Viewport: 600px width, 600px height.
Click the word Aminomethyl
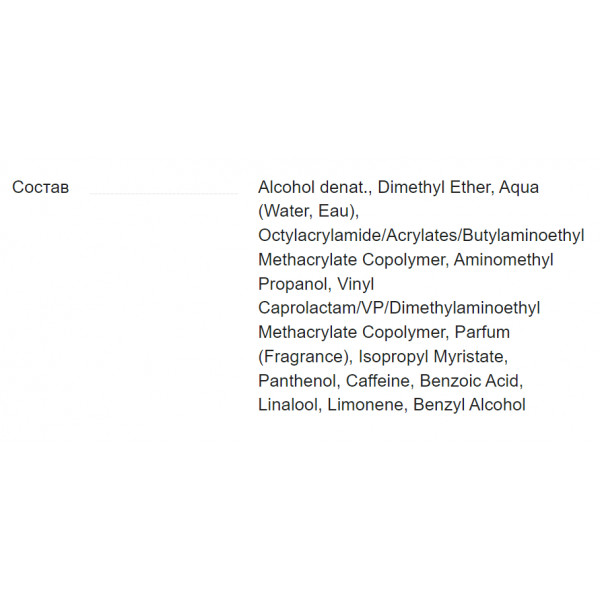(504, 260)
